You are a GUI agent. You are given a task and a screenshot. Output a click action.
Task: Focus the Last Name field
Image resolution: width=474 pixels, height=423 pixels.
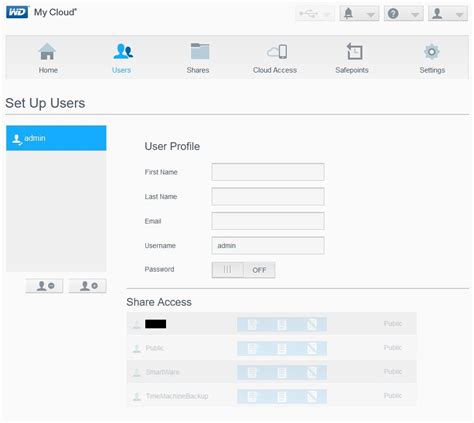point(268,196)
